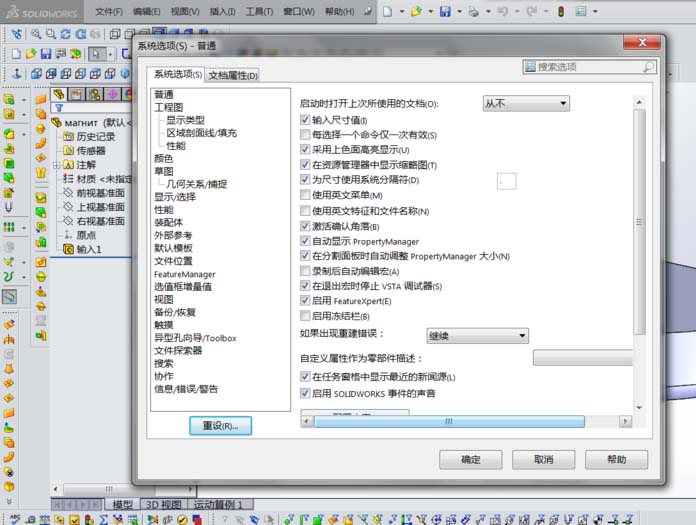Screen dimensions: 696x525
Task: Click the Rebuild traffic light icon
Action: tap(561, 12)
